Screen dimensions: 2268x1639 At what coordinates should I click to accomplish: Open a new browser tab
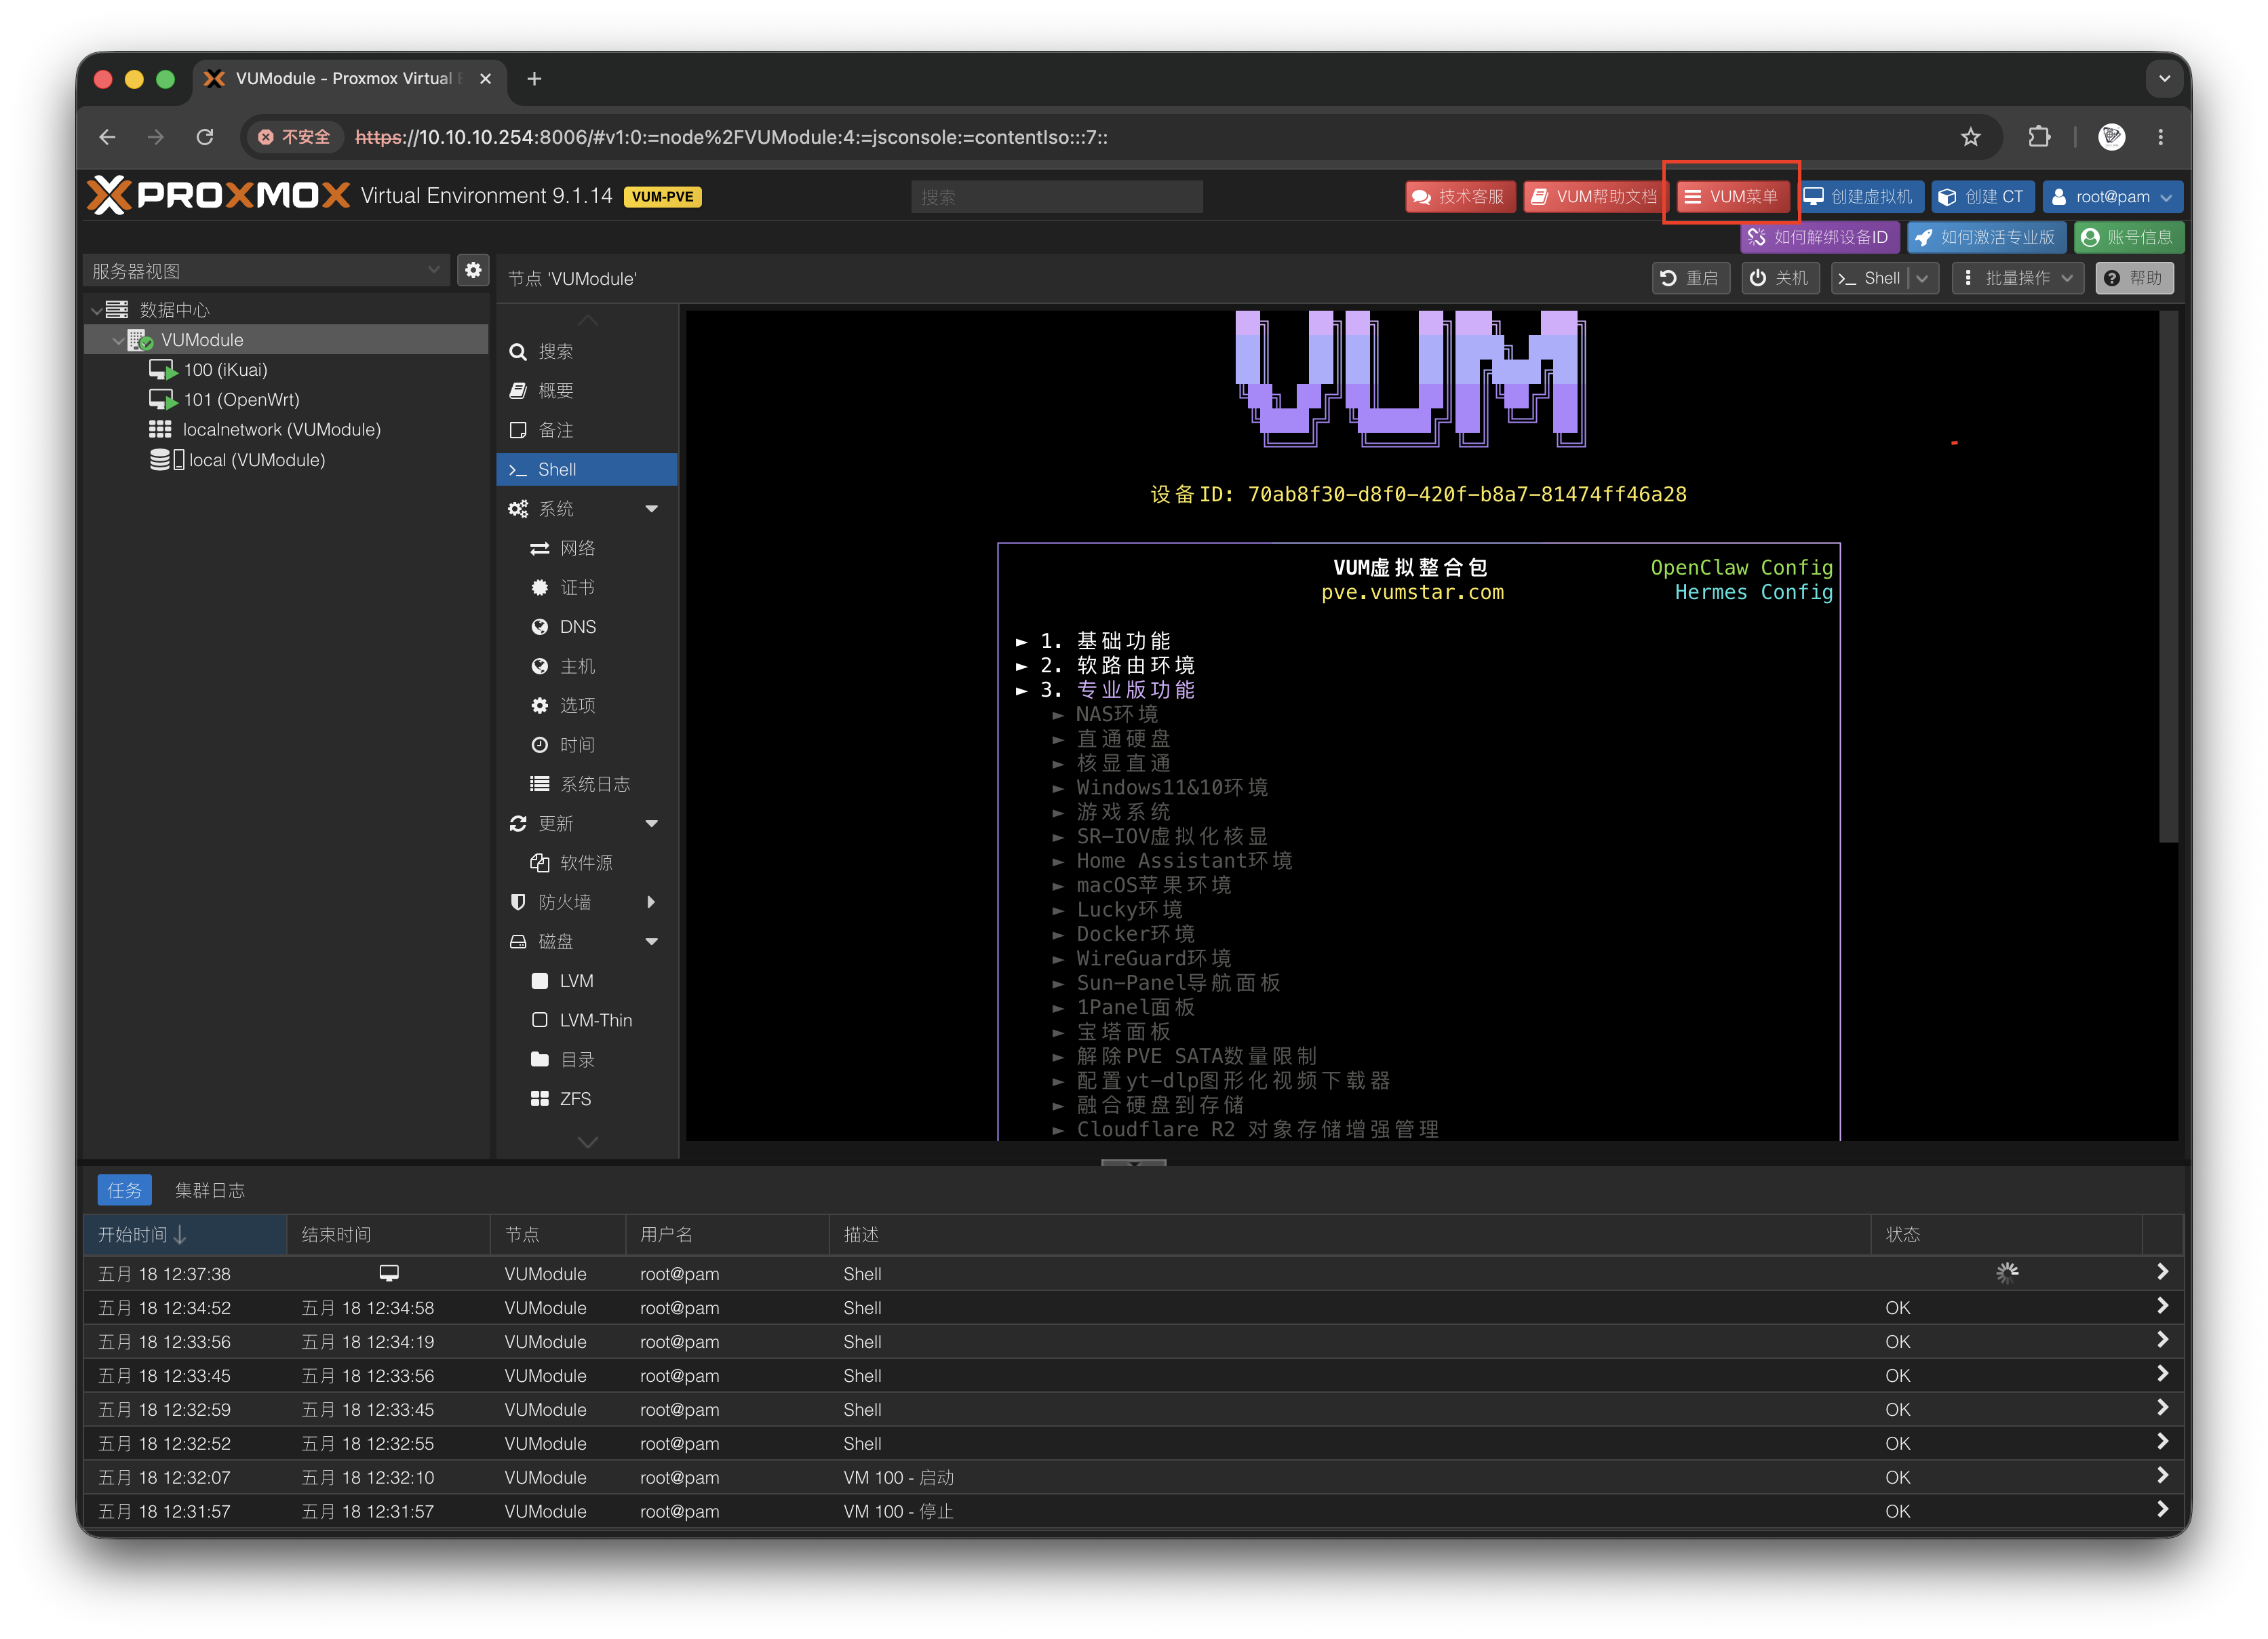coord(534,78)
